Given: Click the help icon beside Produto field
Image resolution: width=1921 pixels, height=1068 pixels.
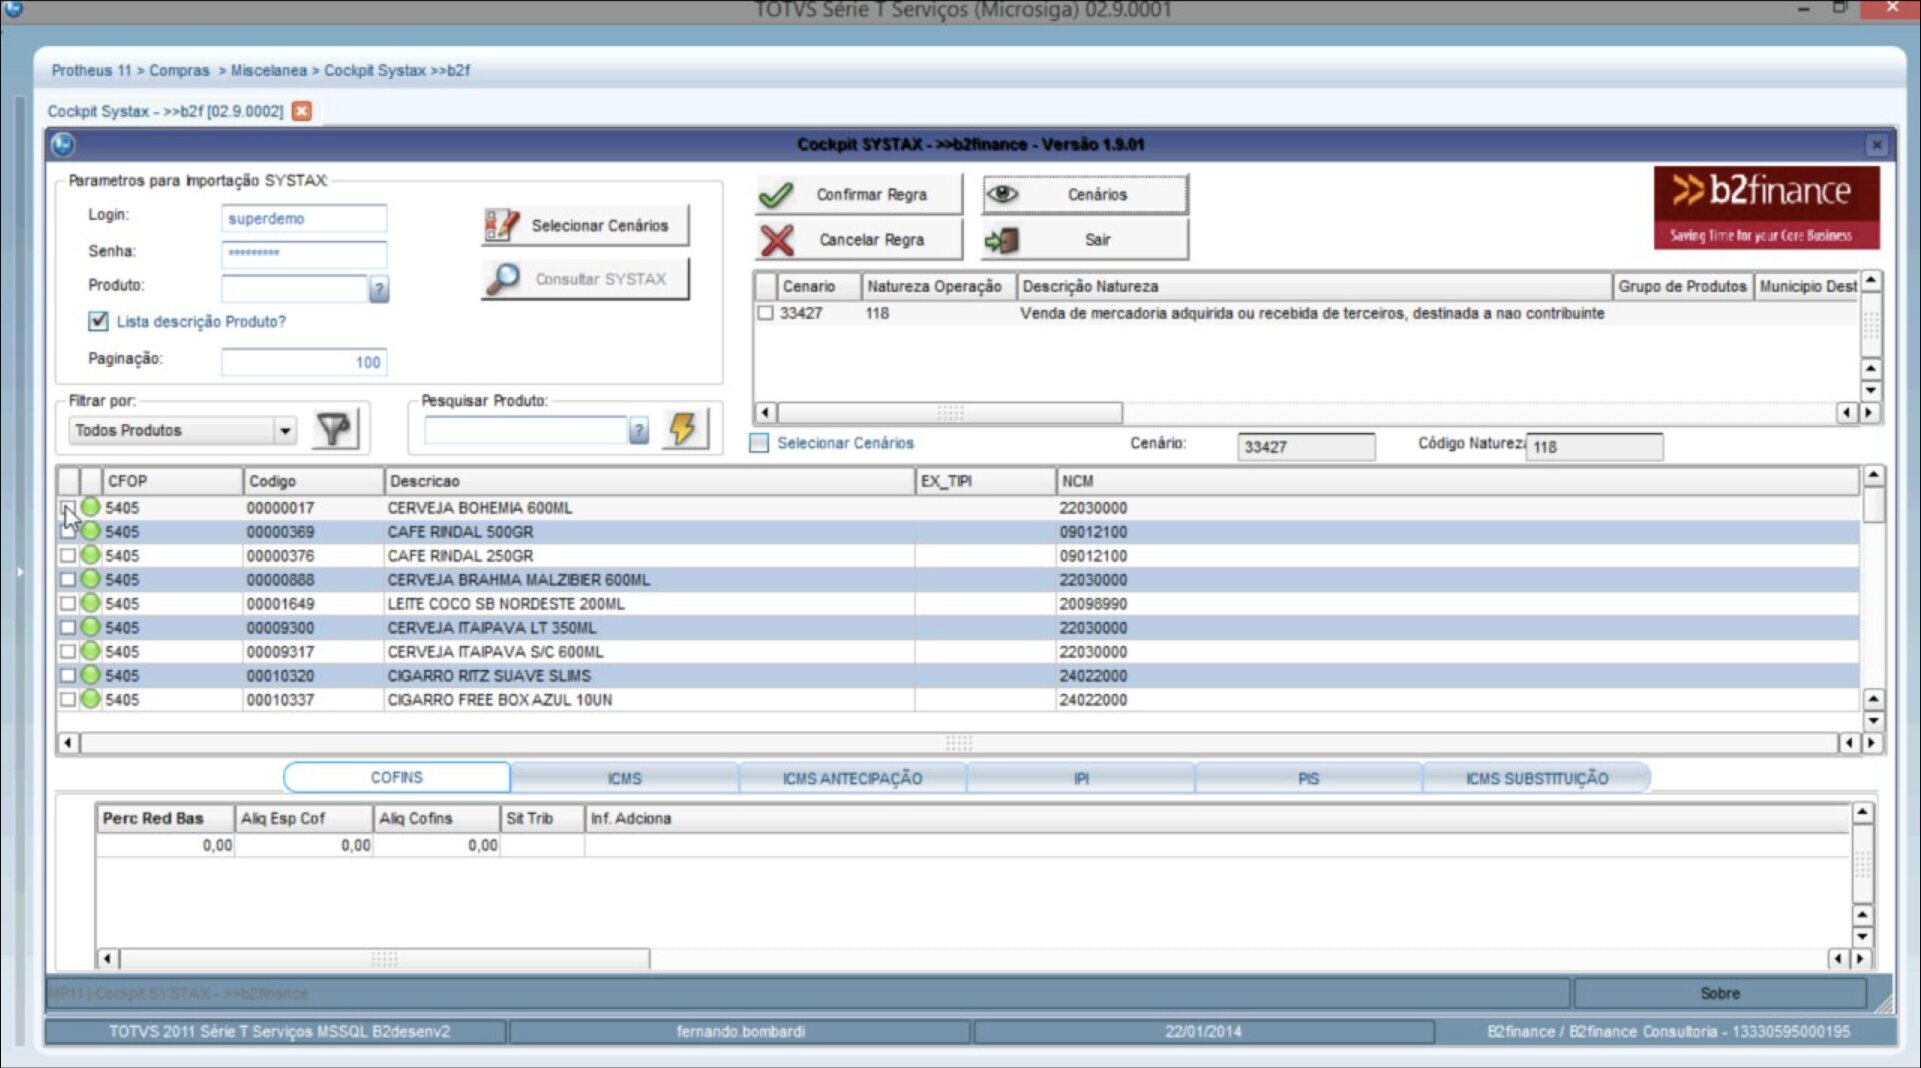Looking at the screenshot, I should (x=379, y=290).
